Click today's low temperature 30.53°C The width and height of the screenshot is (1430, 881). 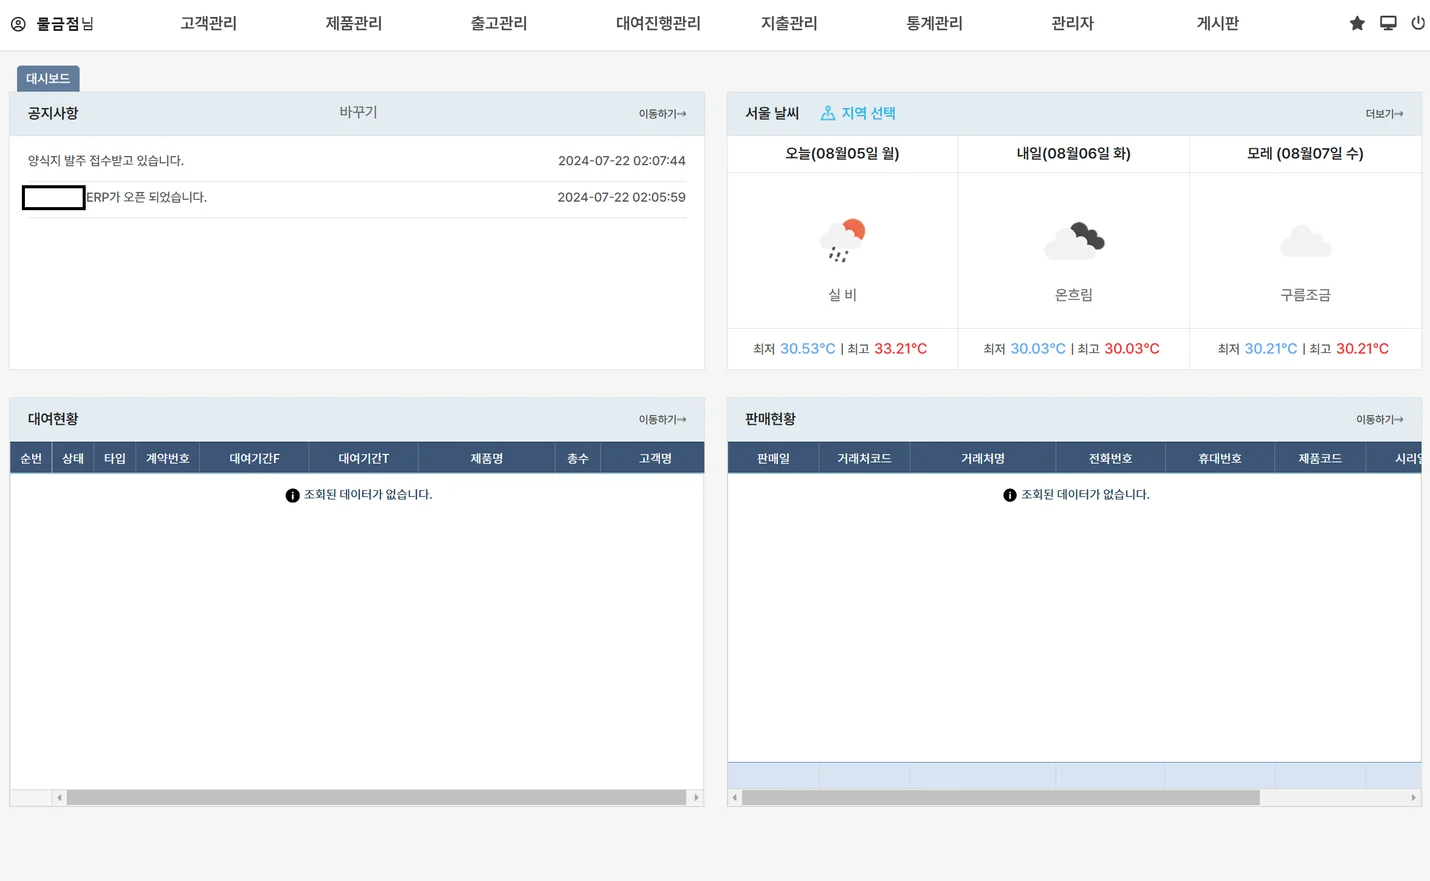click(807, 349)
